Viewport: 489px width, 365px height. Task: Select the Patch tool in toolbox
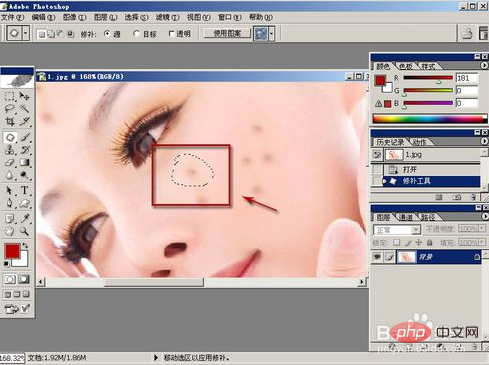[x=10, y=137]
